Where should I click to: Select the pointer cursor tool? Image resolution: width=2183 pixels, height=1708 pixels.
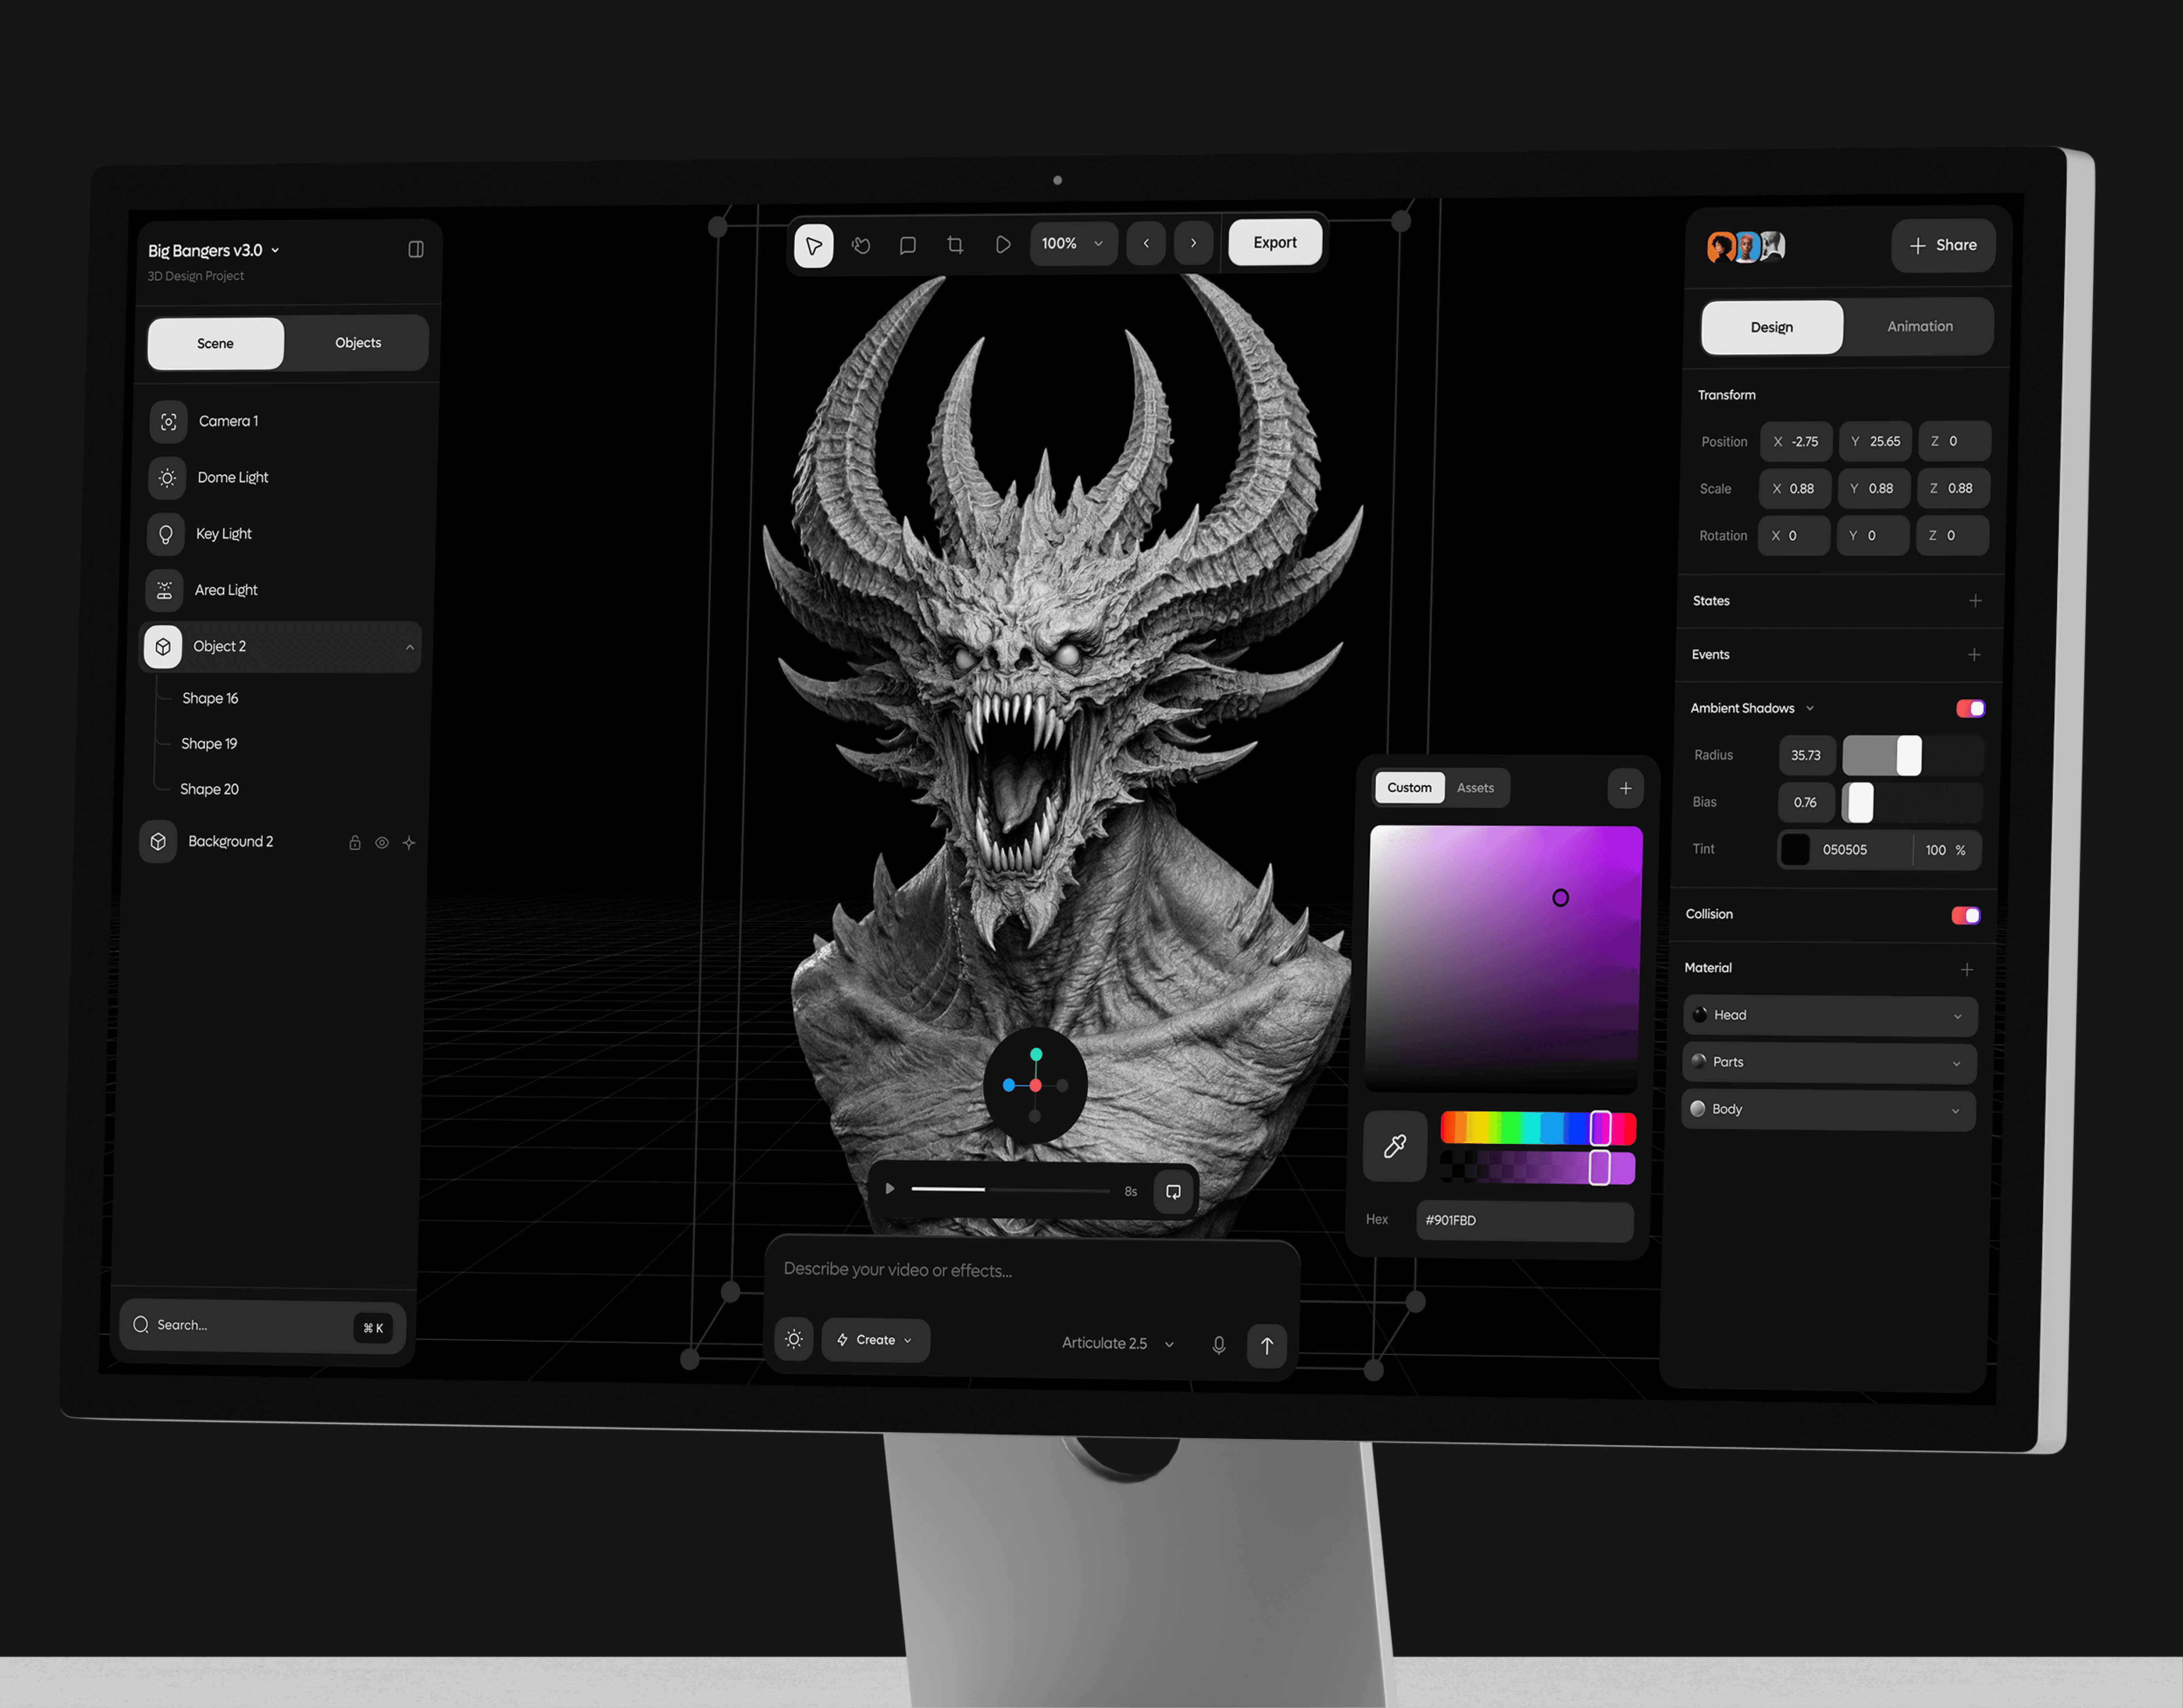coord(813,245)
